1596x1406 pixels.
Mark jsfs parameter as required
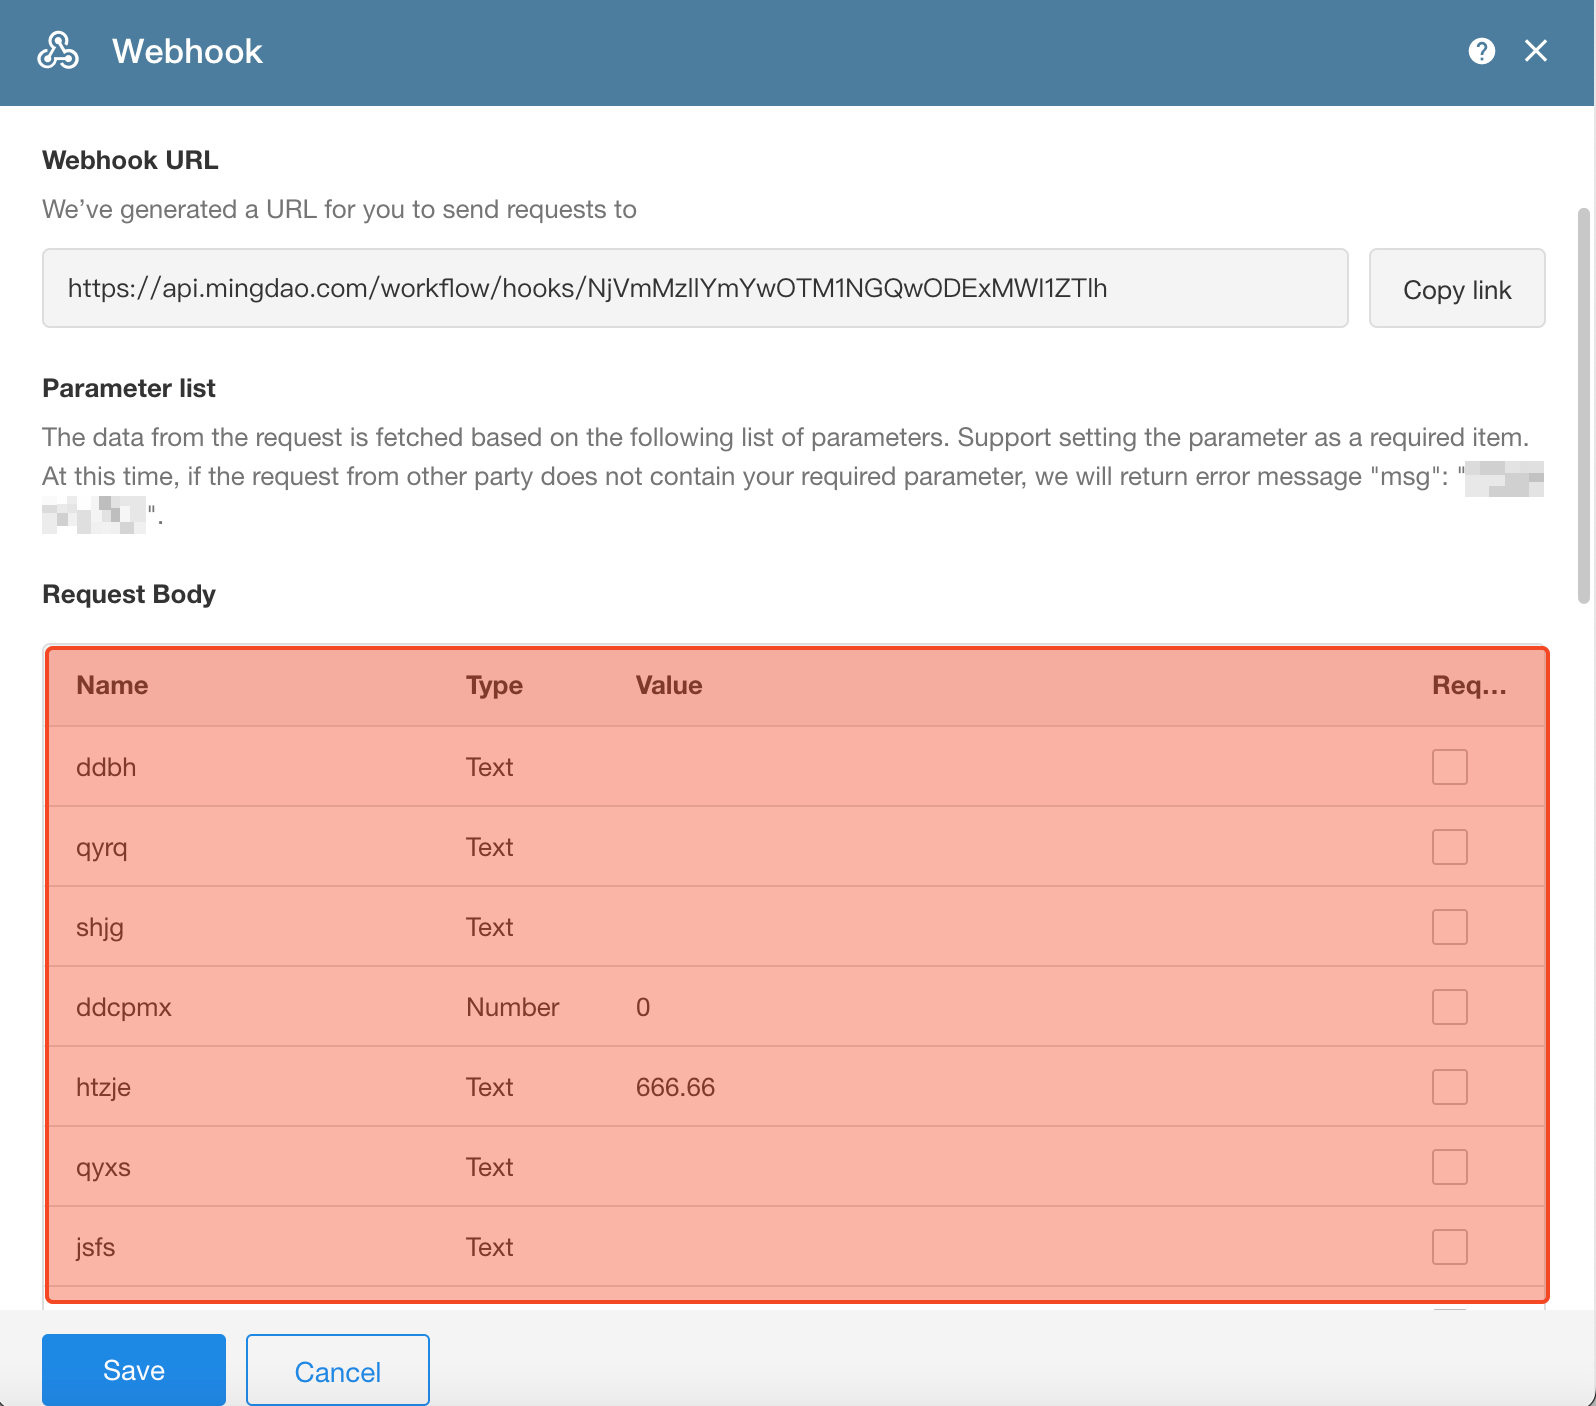tap(1449, 1247)
